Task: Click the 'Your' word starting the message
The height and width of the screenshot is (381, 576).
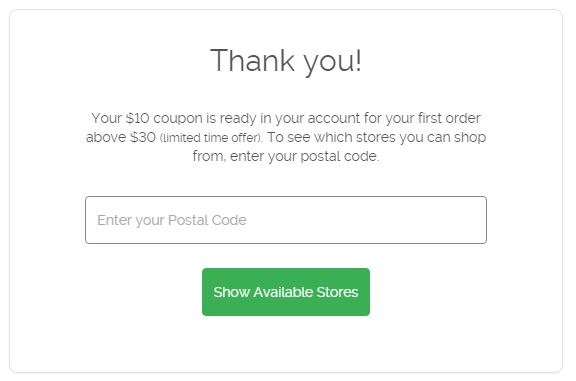Action: (107, 118)
